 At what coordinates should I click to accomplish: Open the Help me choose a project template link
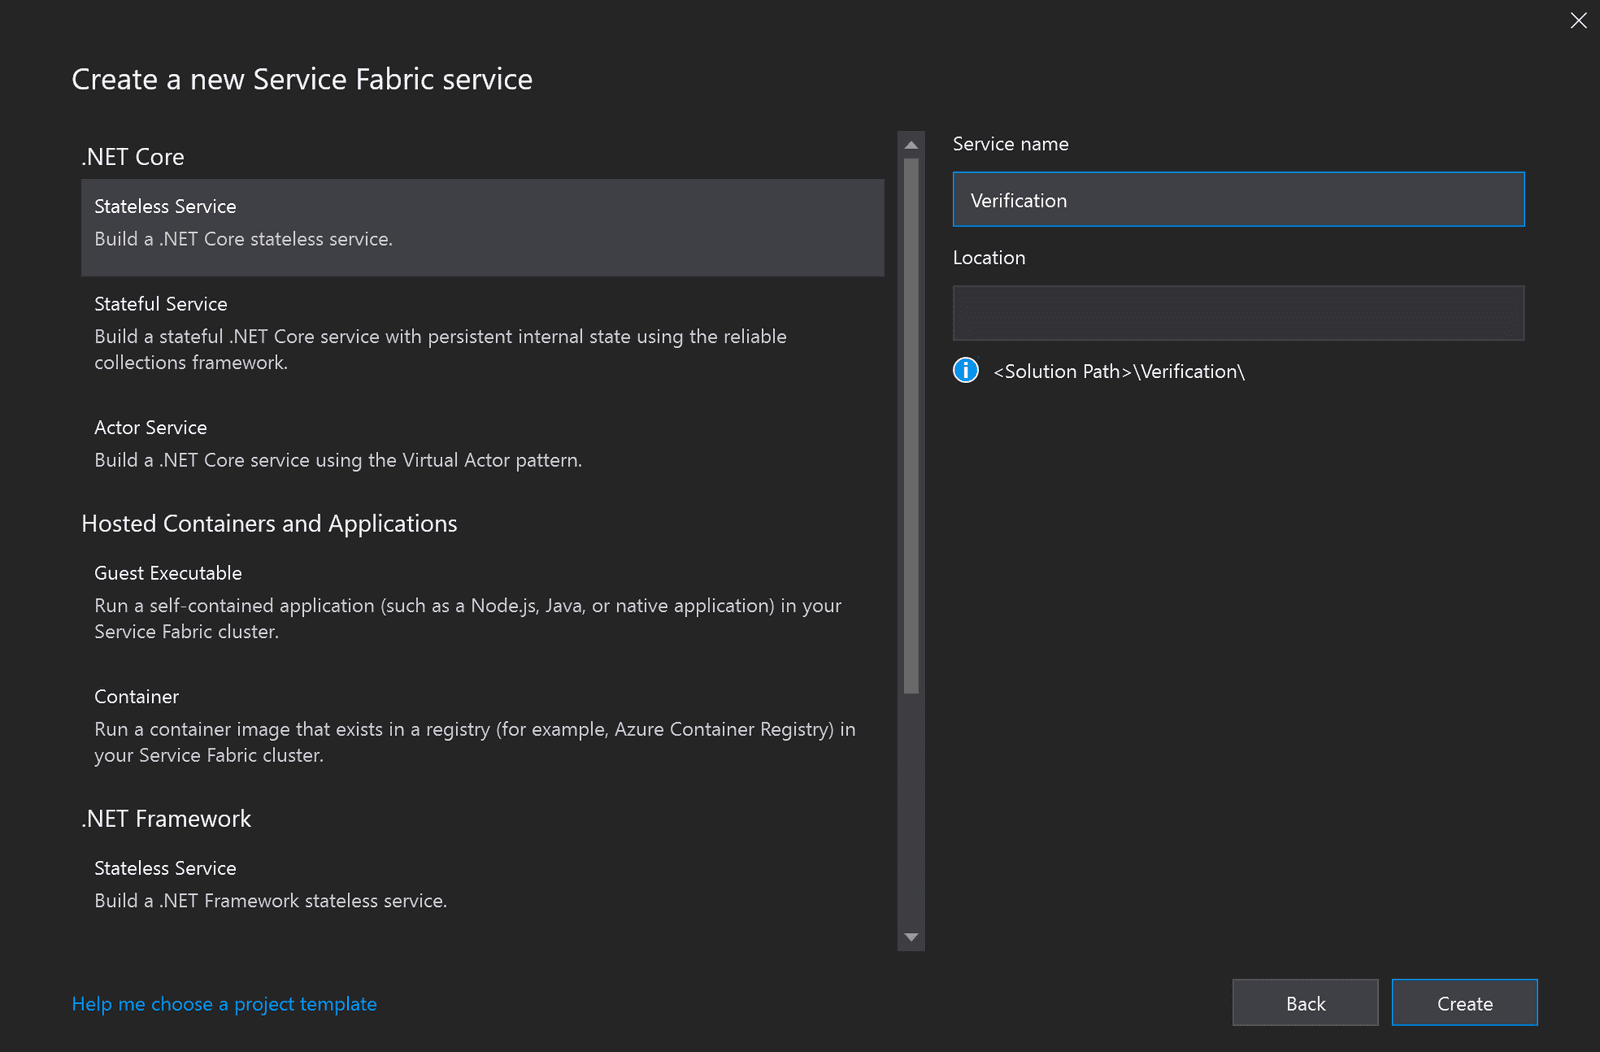224,1003
